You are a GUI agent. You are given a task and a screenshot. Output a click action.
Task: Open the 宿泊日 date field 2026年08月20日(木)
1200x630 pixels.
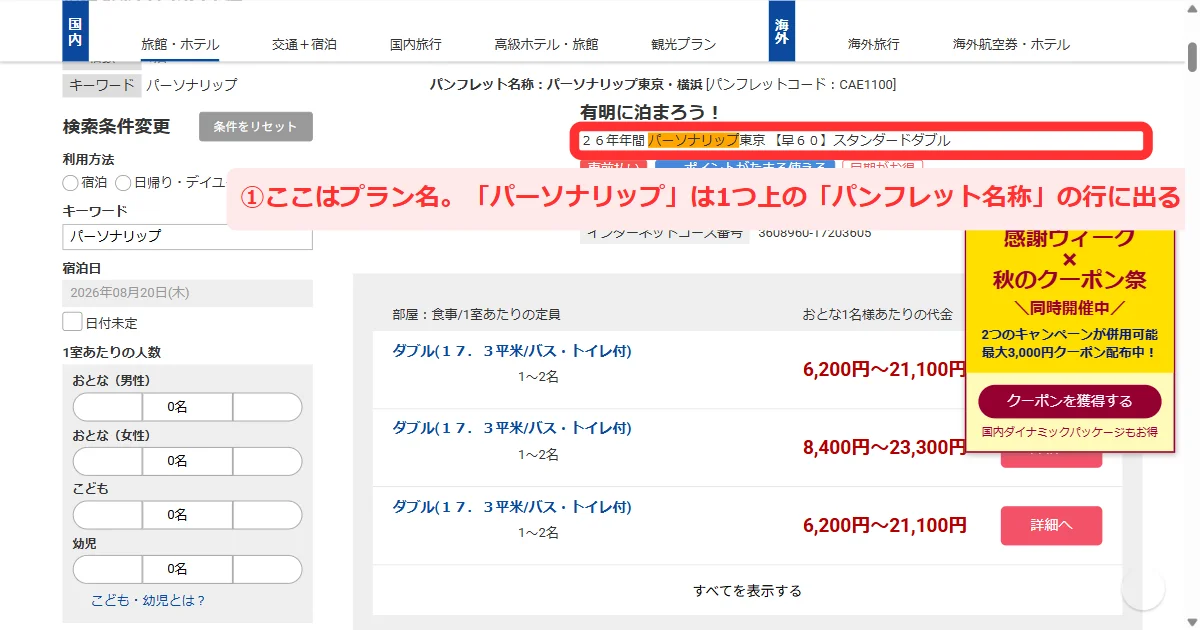pos(187,293)
